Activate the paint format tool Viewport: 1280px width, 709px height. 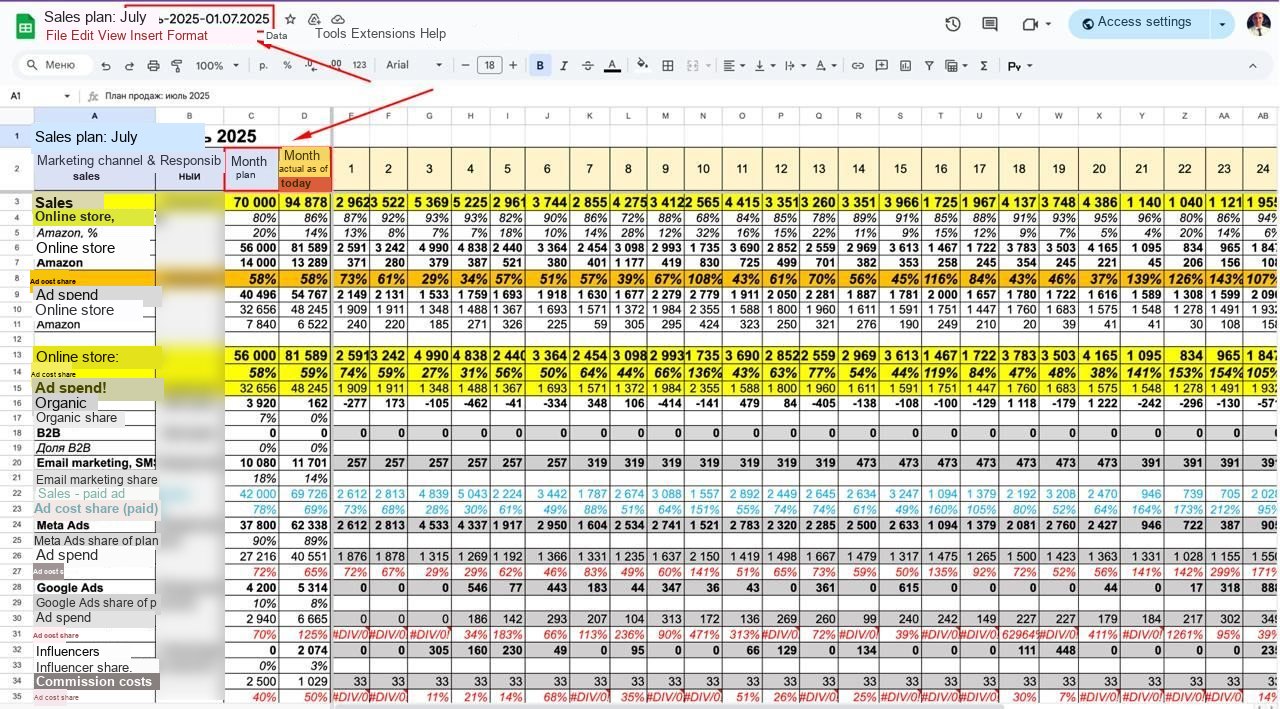pyautogui.click(x=177, y=66)
